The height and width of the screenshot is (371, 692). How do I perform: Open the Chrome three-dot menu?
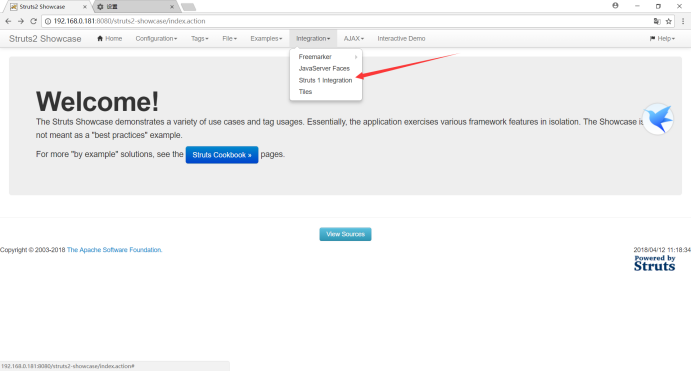pyautogui.click(x=683, y=21)
